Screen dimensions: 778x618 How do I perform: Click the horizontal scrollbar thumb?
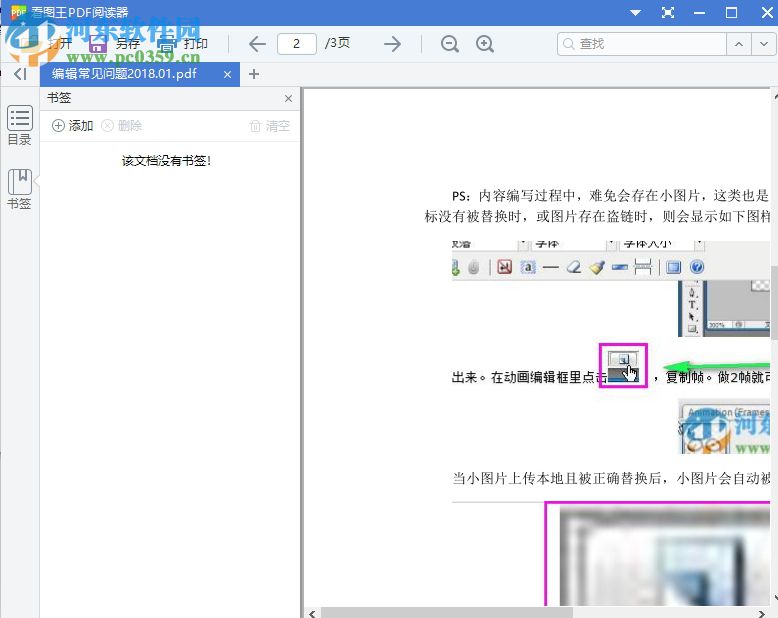pos(447,613)
